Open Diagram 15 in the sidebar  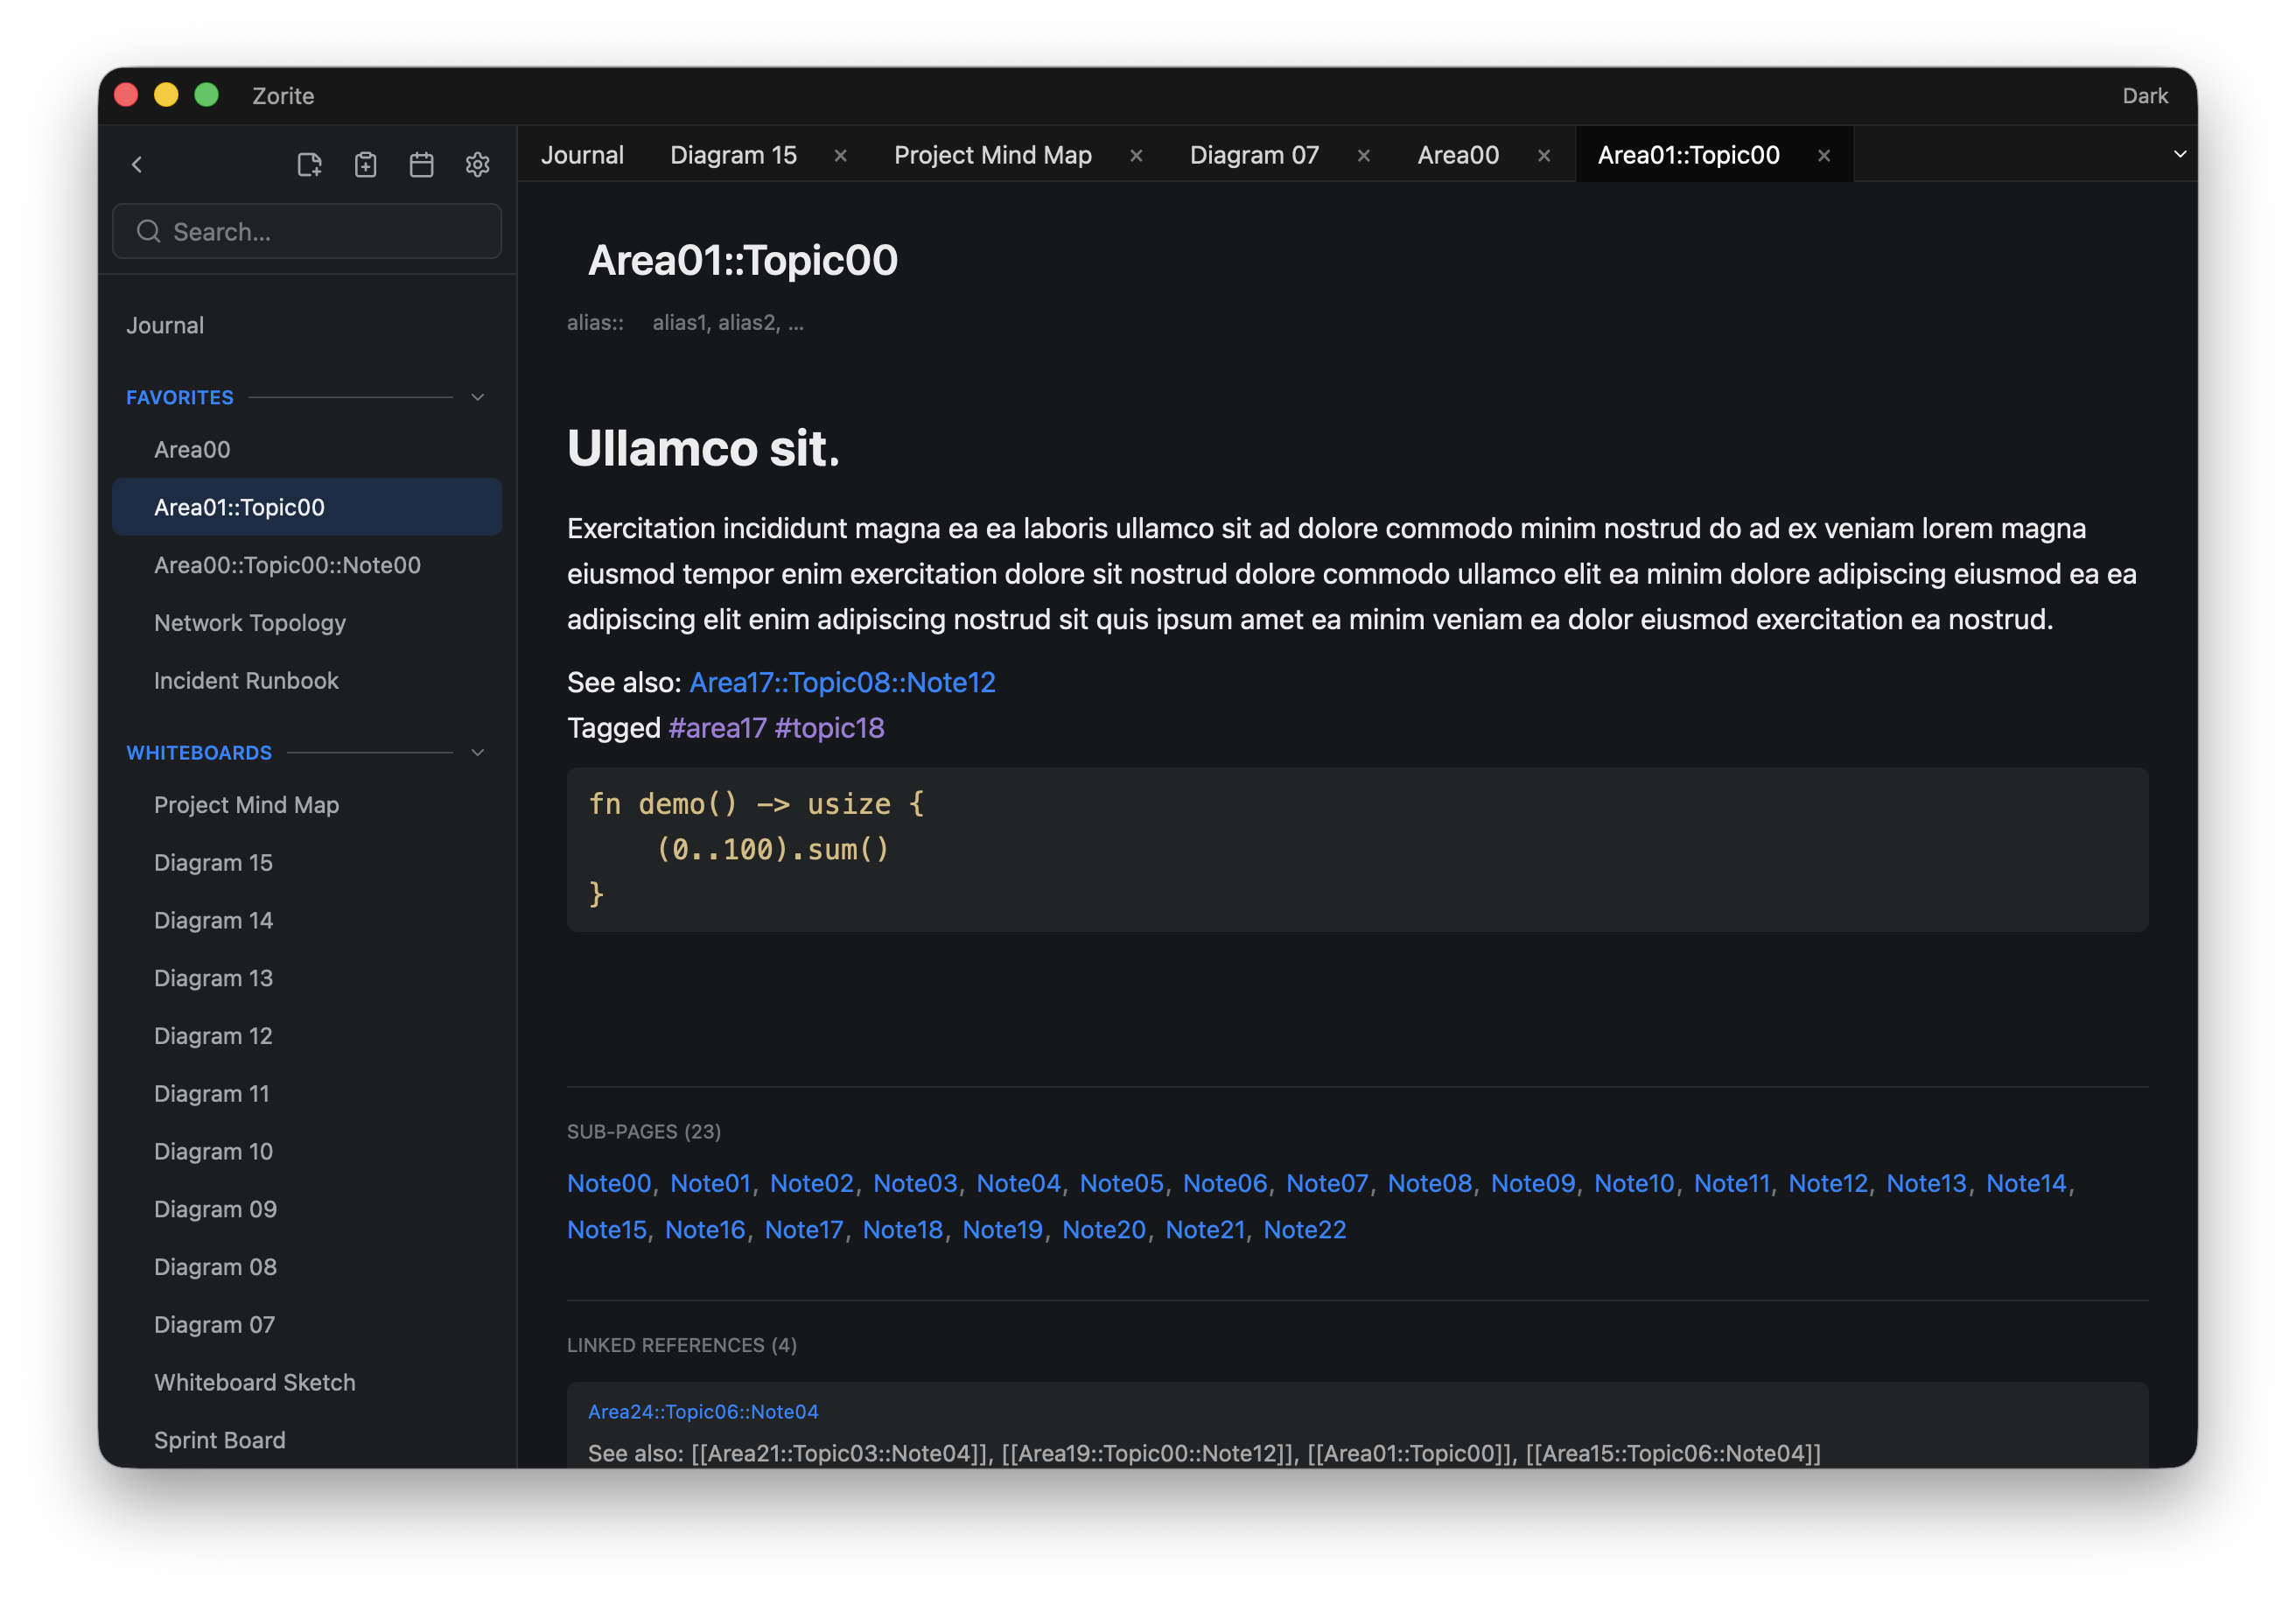(307, 862)
